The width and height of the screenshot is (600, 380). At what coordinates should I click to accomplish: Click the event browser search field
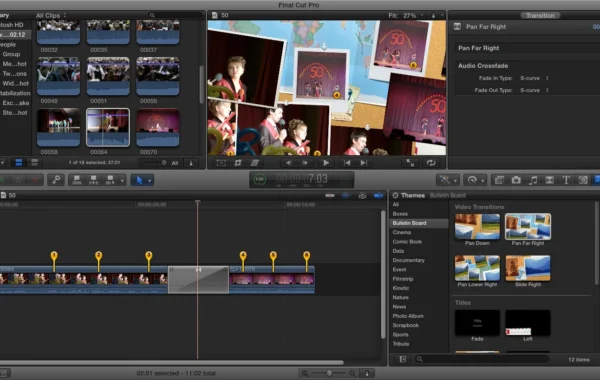pyautogui.click(x=176, y=15)
